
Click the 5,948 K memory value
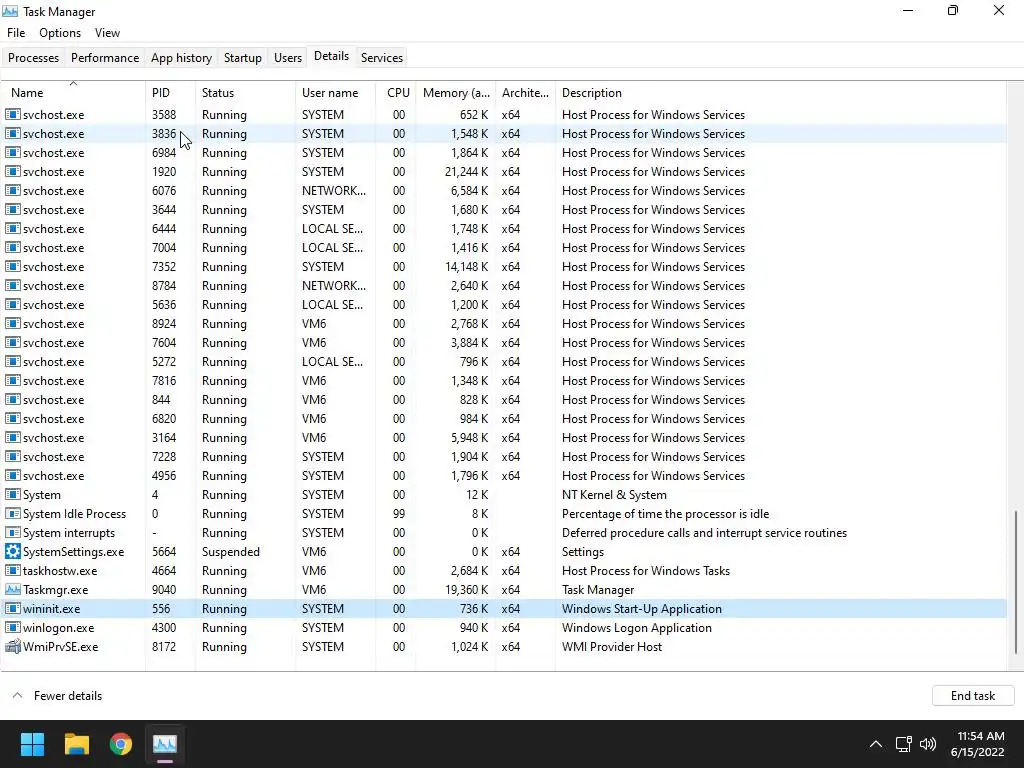[x=470, y=438]
